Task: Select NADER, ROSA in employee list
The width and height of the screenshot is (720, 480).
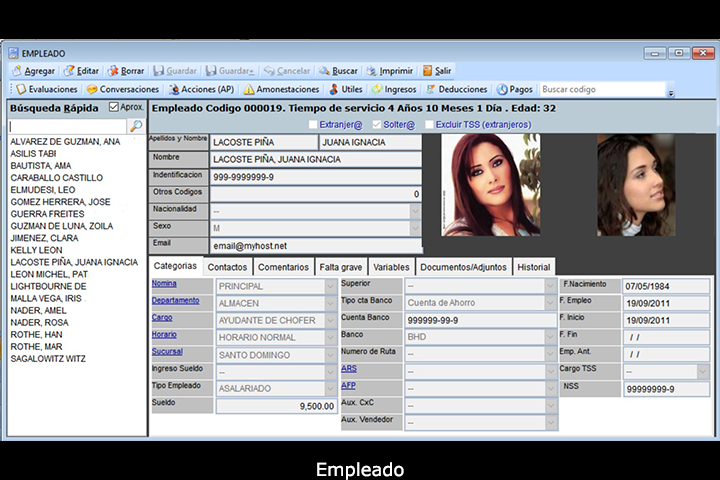Action: tap(40, 323)
